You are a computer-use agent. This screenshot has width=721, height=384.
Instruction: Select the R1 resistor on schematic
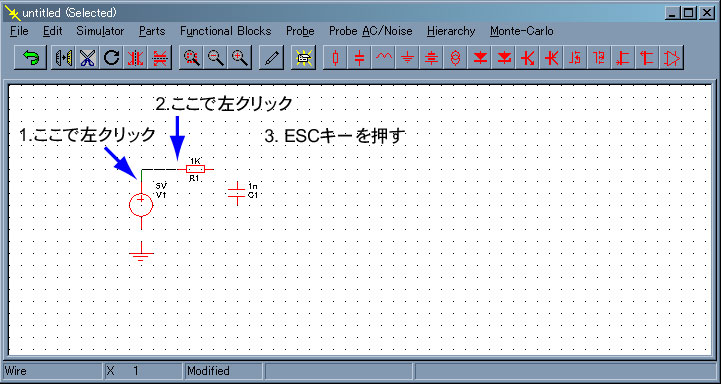pyautogui.click(x=195, y=169)
